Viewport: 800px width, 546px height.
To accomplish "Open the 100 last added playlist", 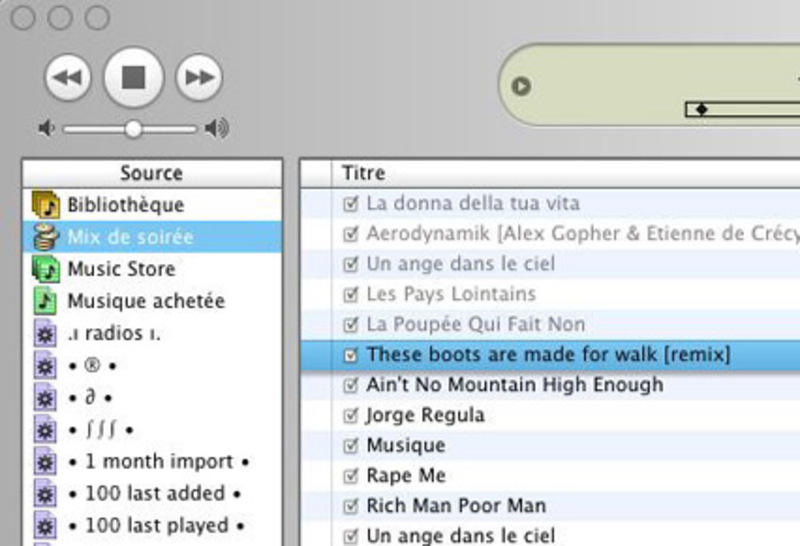I will pos(152,494).
